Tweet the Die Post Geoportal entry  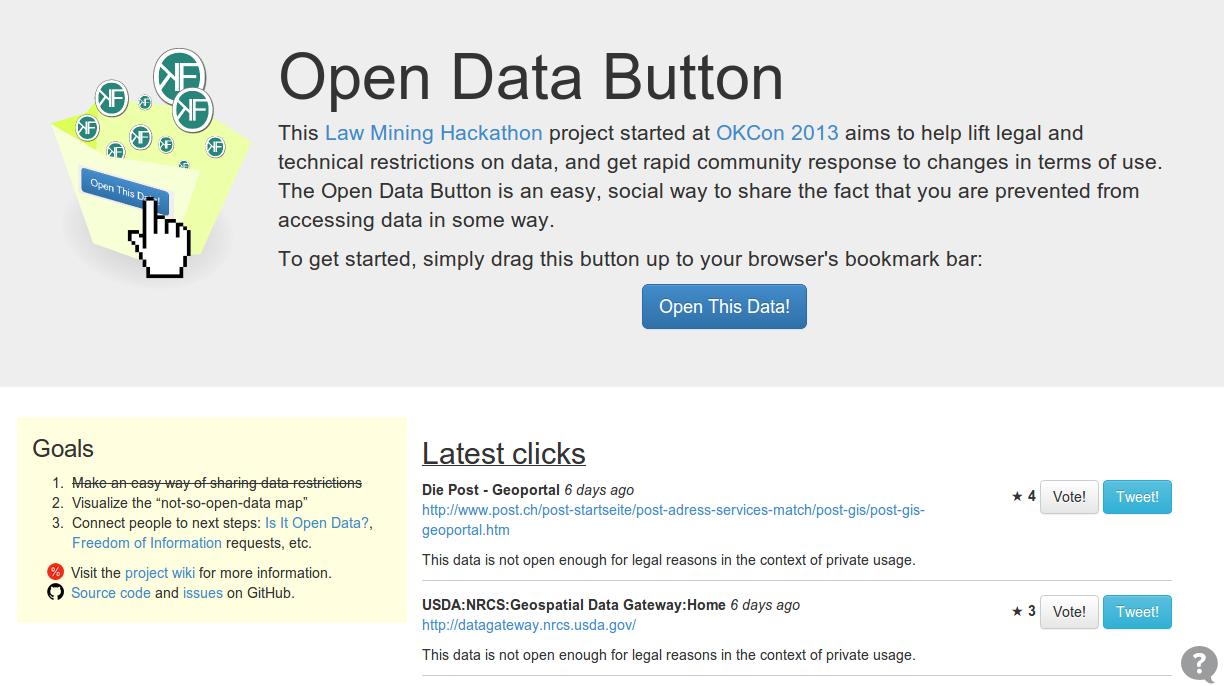pyautogui.click(x=1137, y=497)
